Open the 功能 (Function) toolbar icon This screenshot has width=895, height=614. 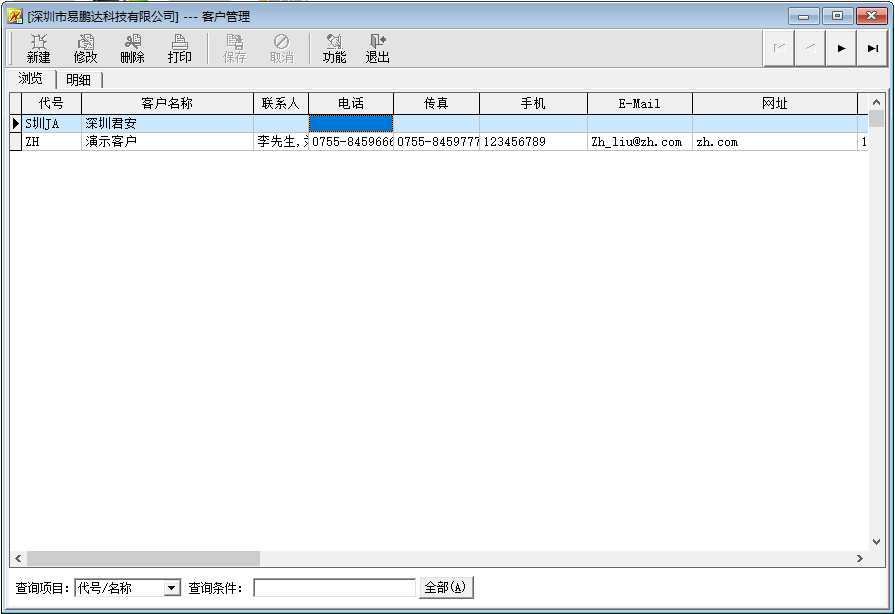[334, 48]
